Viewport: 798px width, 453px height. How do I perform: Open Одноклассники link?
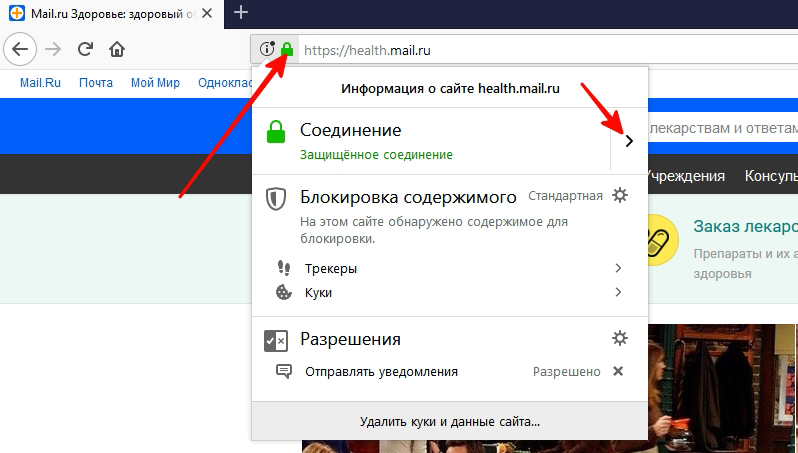point(225,83)
